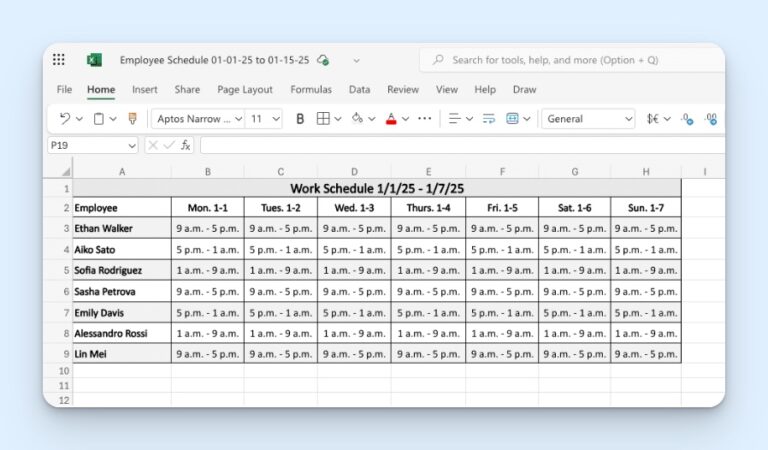Expand the currency format dropdown arrow
The image size is (768, 450).
coord(667,119)
